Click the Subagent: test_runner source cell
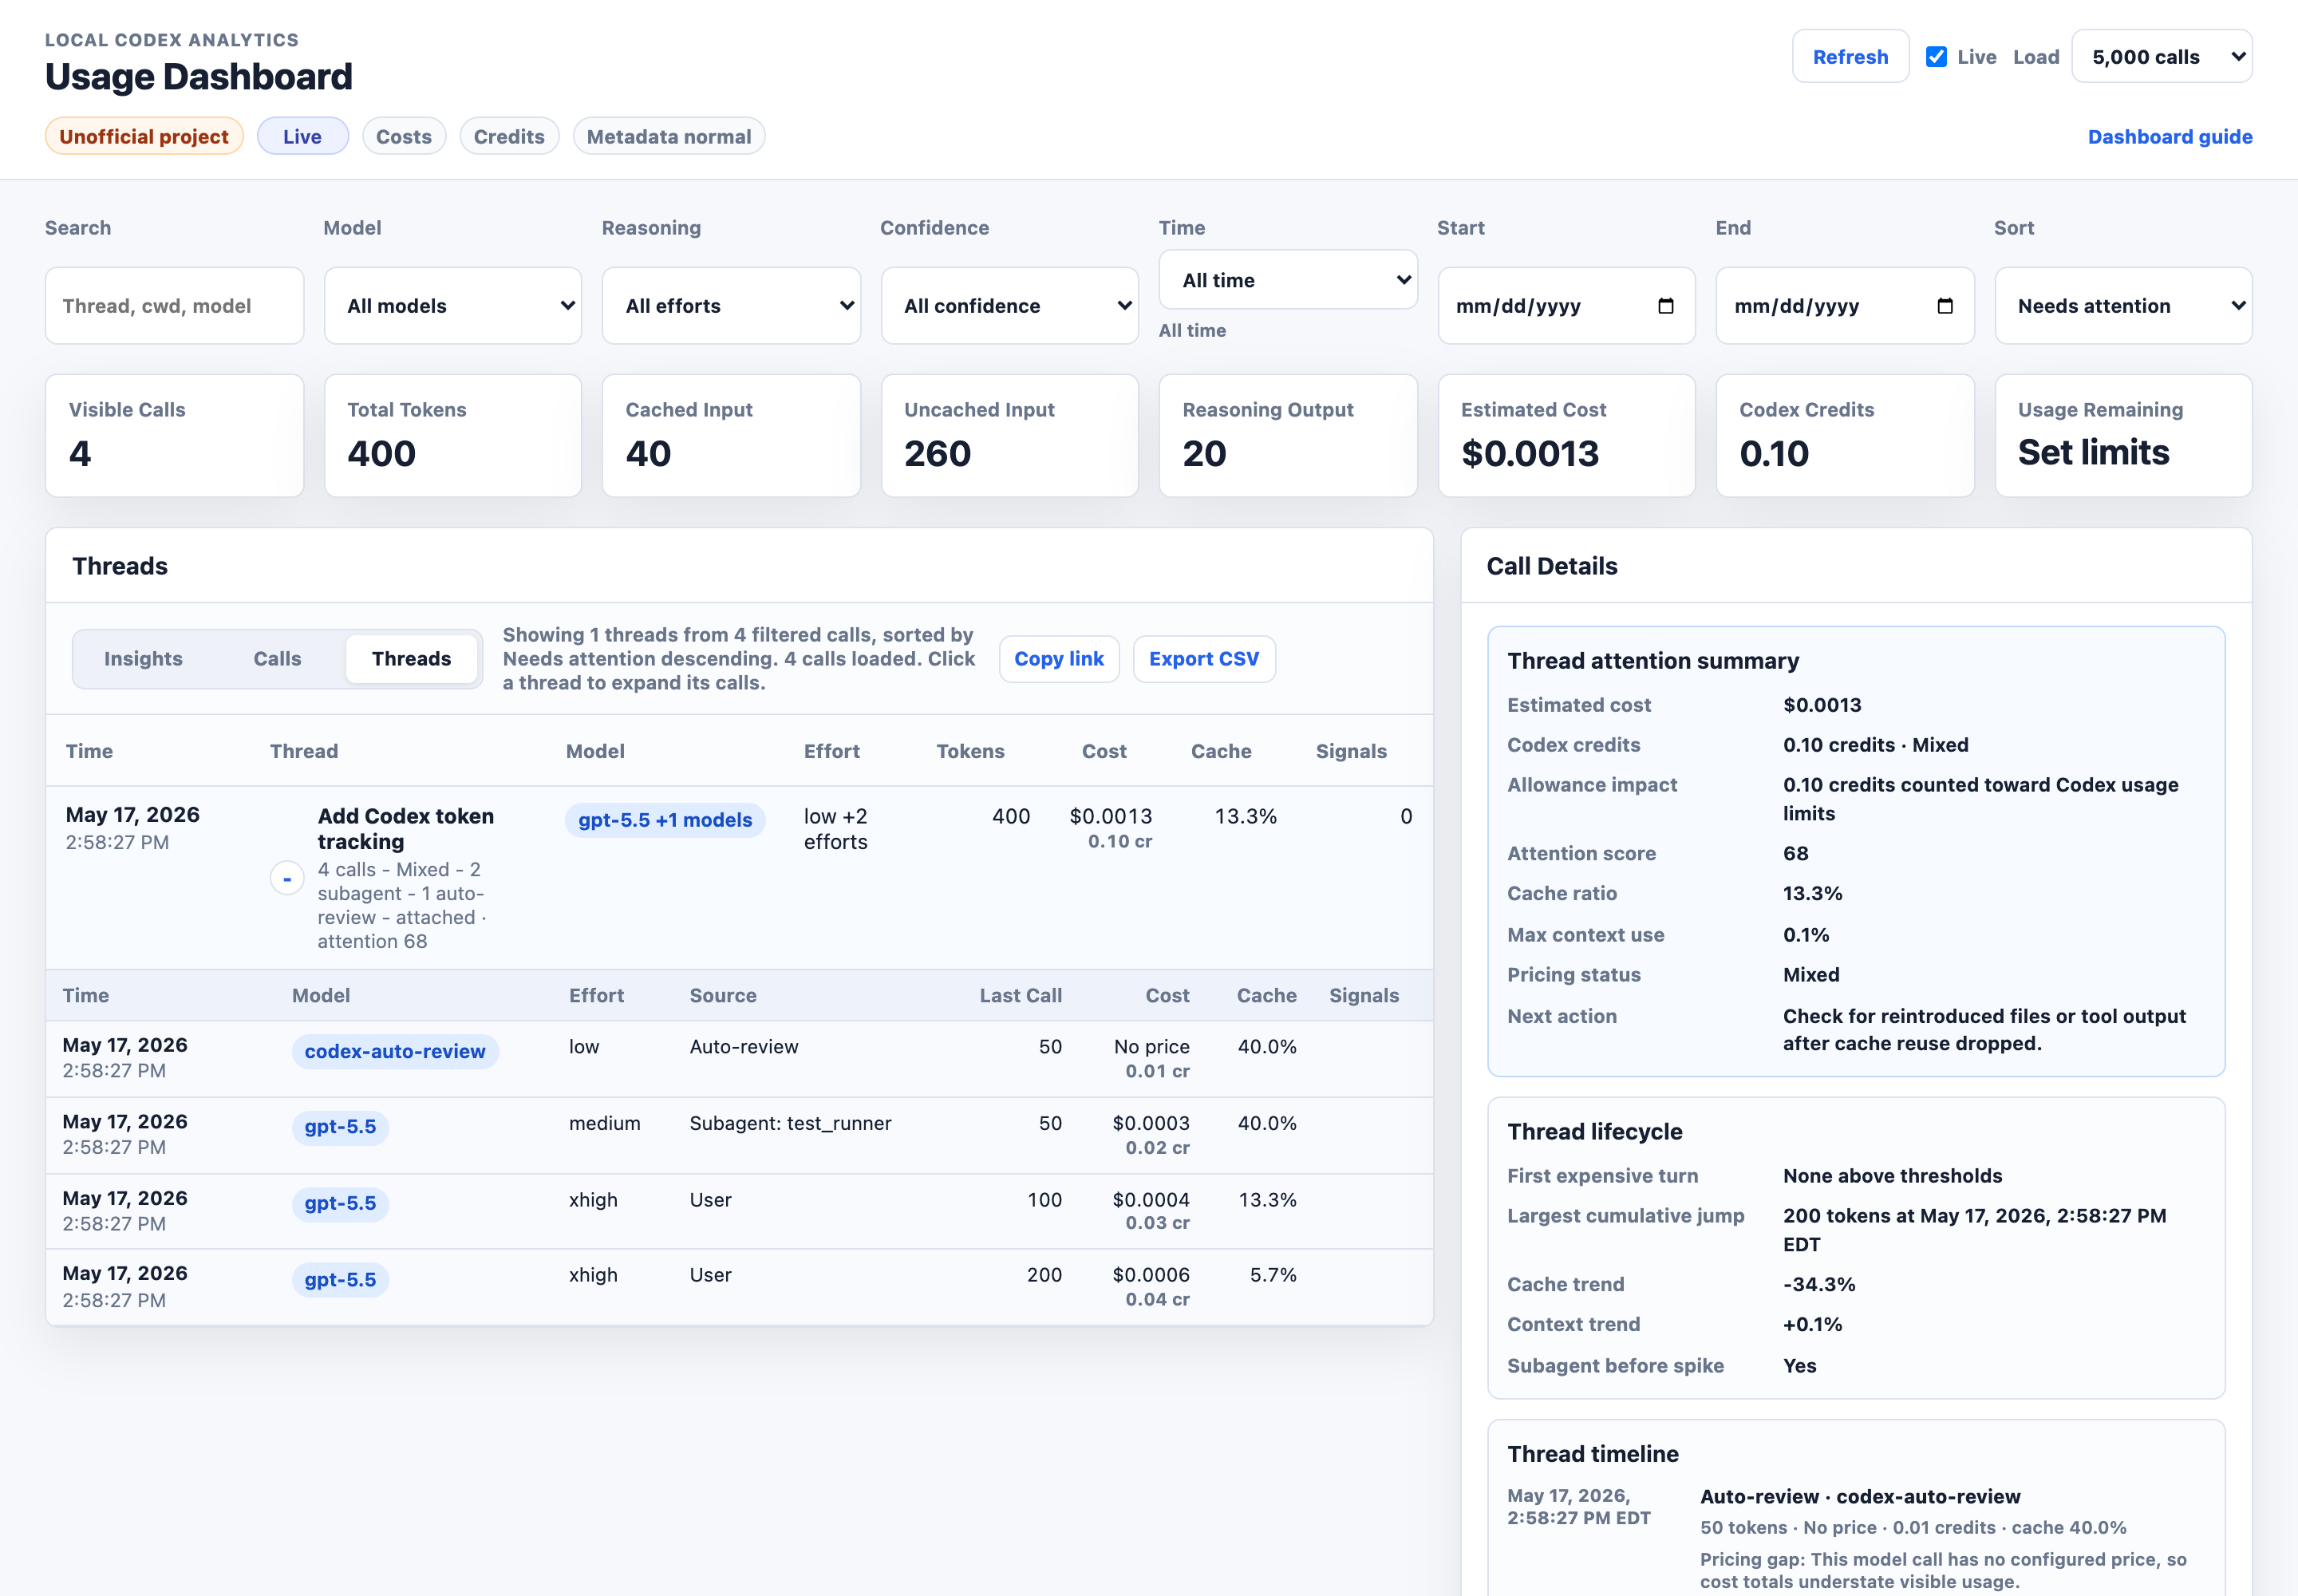The width and height of the screenshot is (2298, 1596). click(790, 1124)
